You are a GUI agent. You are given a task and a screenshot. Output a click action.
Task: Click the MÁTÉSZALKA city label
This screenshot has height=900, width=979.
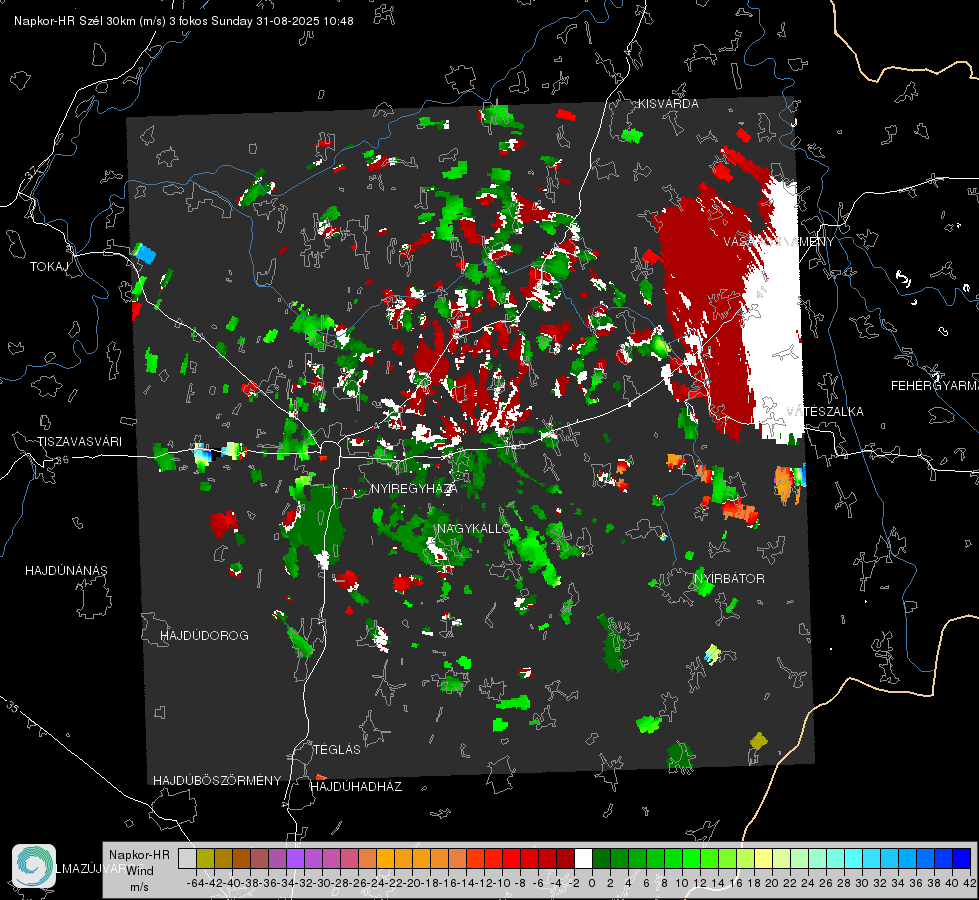(x=825, y=412)
